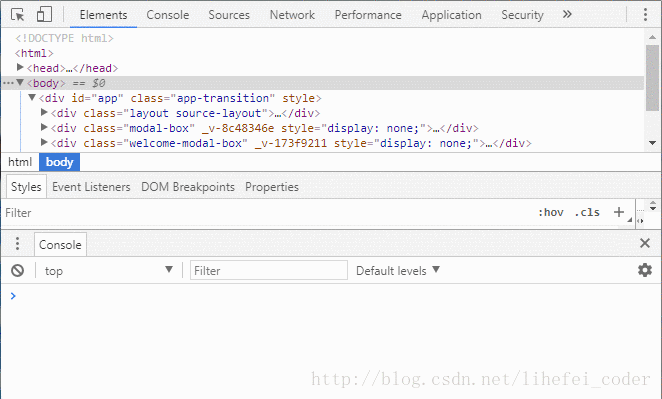662x399 pixels.
Task: Click the console Filter input box
Action: point(269,270)
